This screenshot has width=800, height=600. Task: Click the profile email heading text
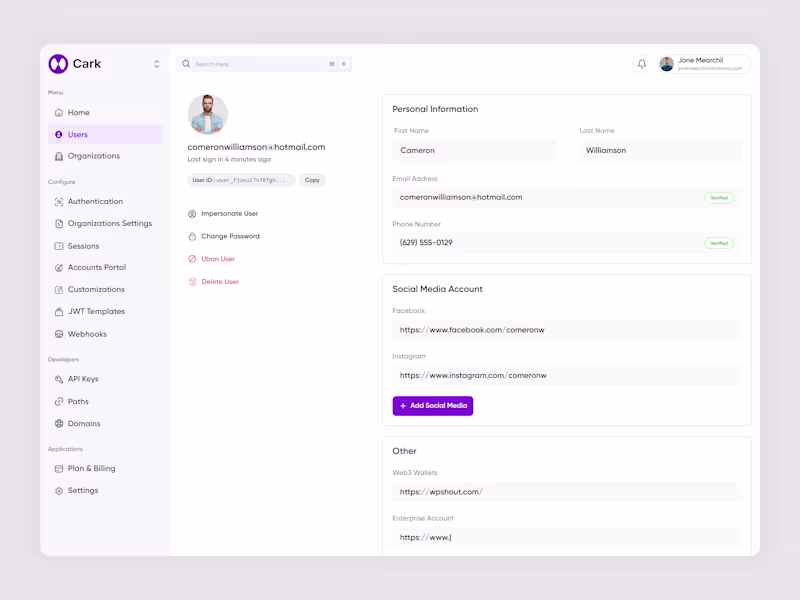pos(256,147)
